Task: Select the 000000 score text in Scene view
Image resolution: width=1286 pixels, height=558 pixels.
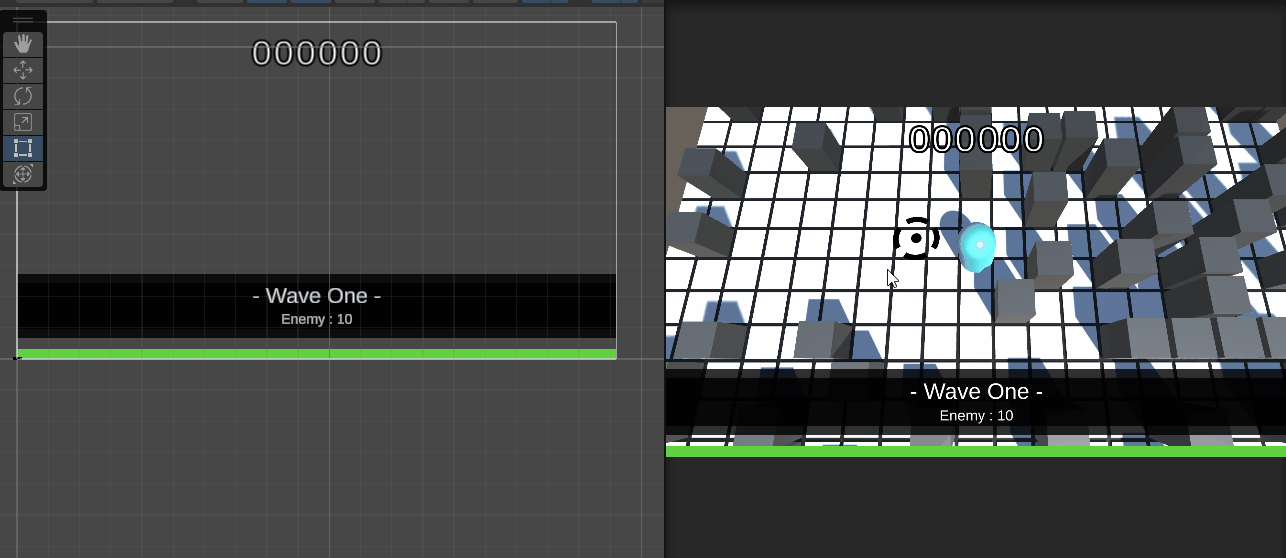Action: [x=317, y=53]
